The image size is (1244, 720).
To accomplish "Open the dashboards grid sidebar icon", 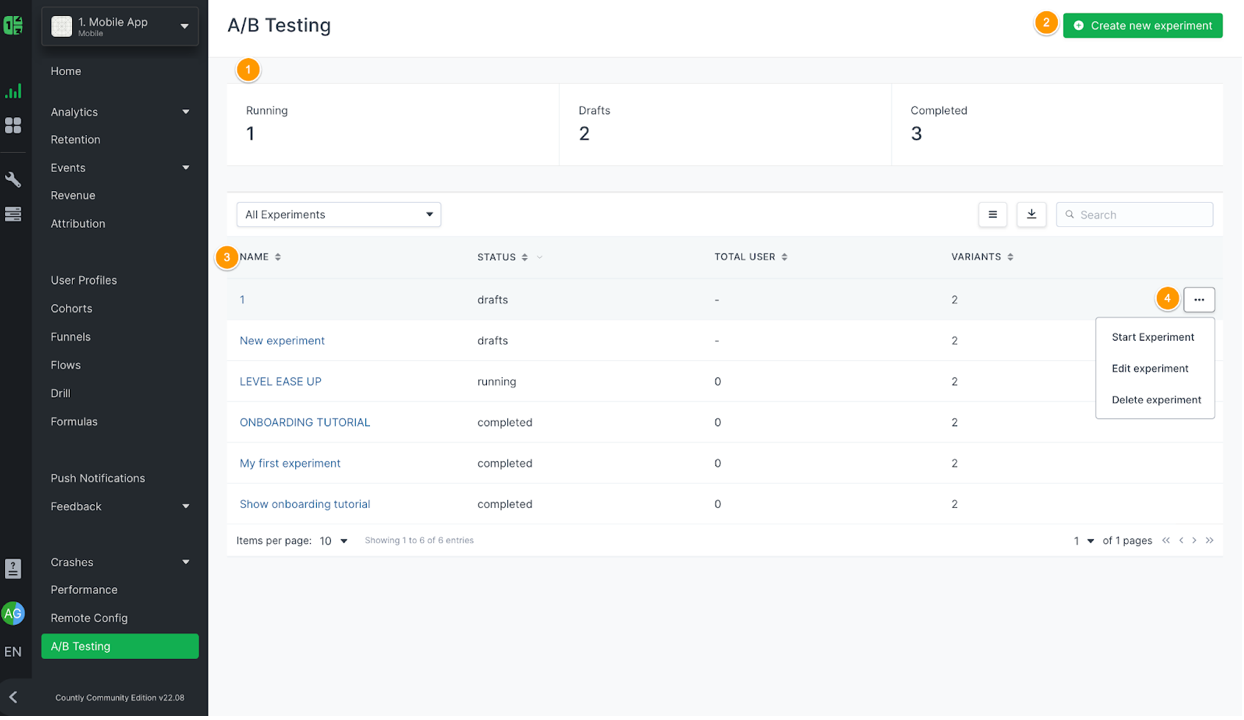I will click(x=13, y=125).
